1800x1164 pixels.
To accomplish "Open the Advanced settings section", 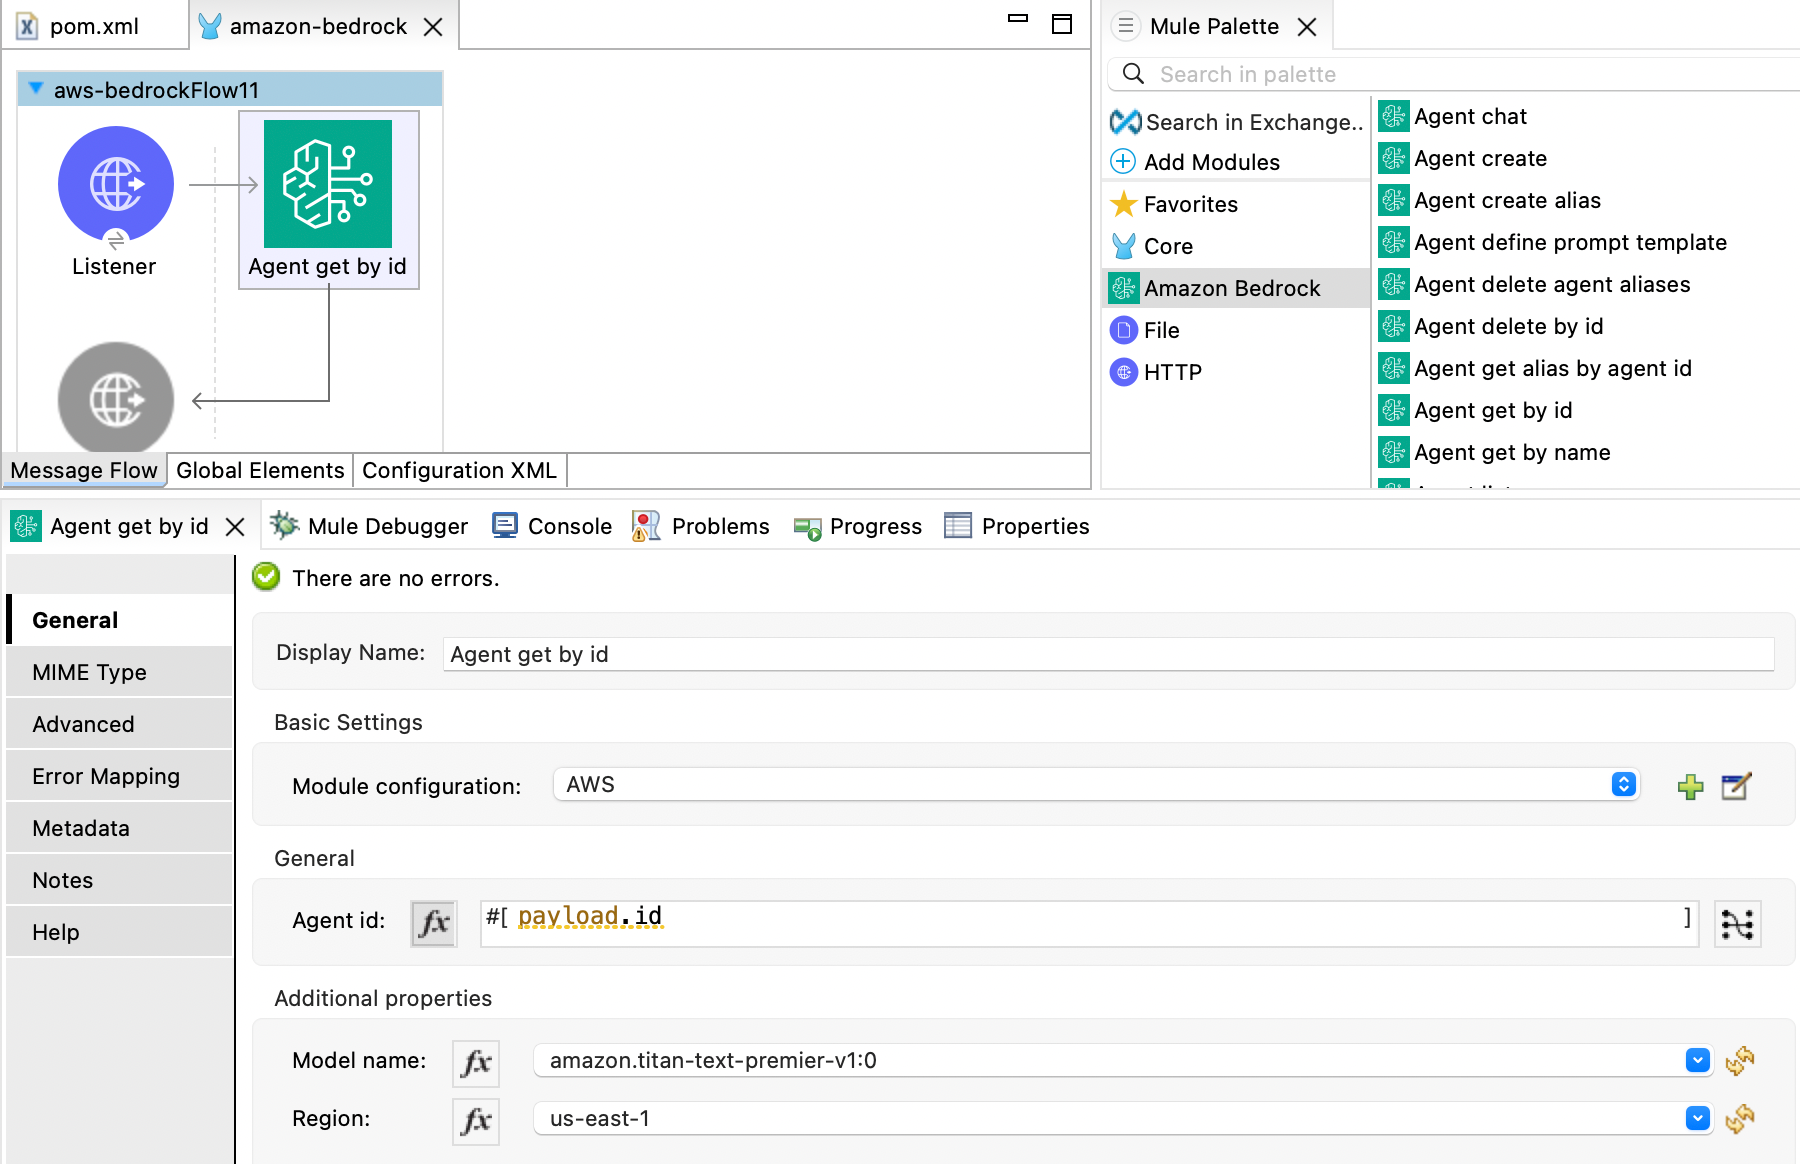I will click(x=120, y=724).
